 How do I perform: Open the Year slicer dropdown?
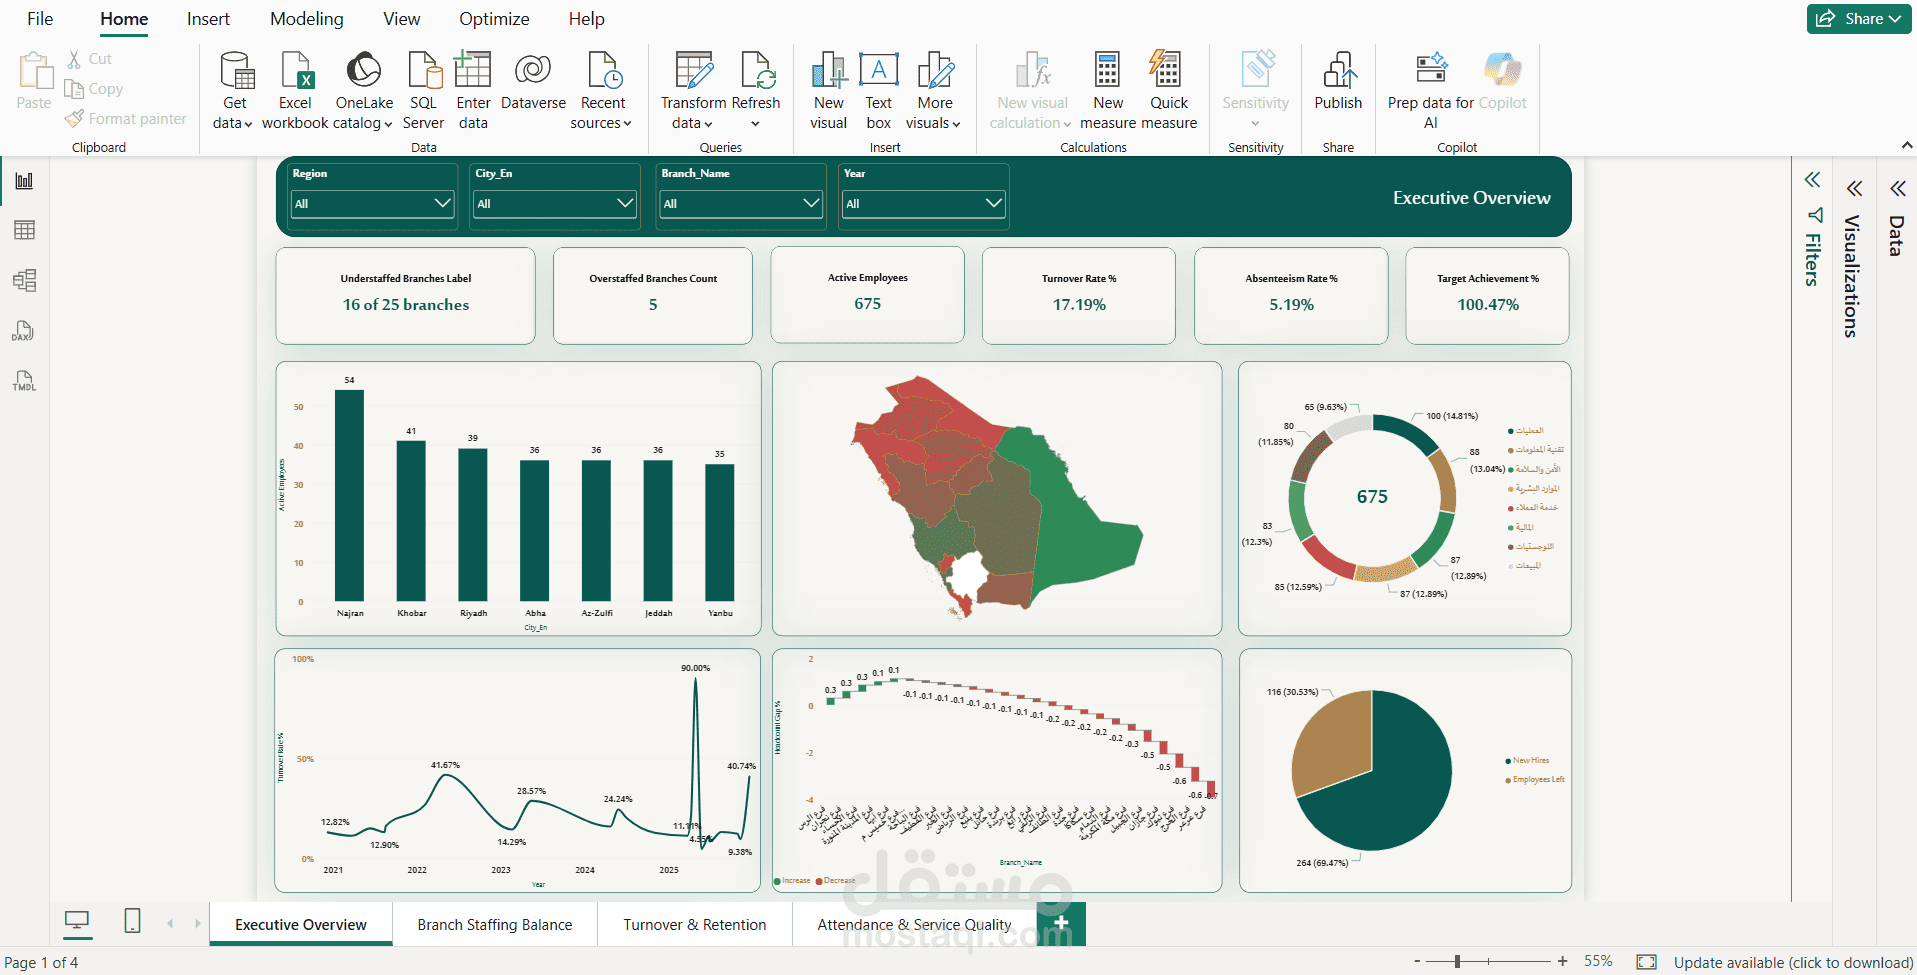924,203
